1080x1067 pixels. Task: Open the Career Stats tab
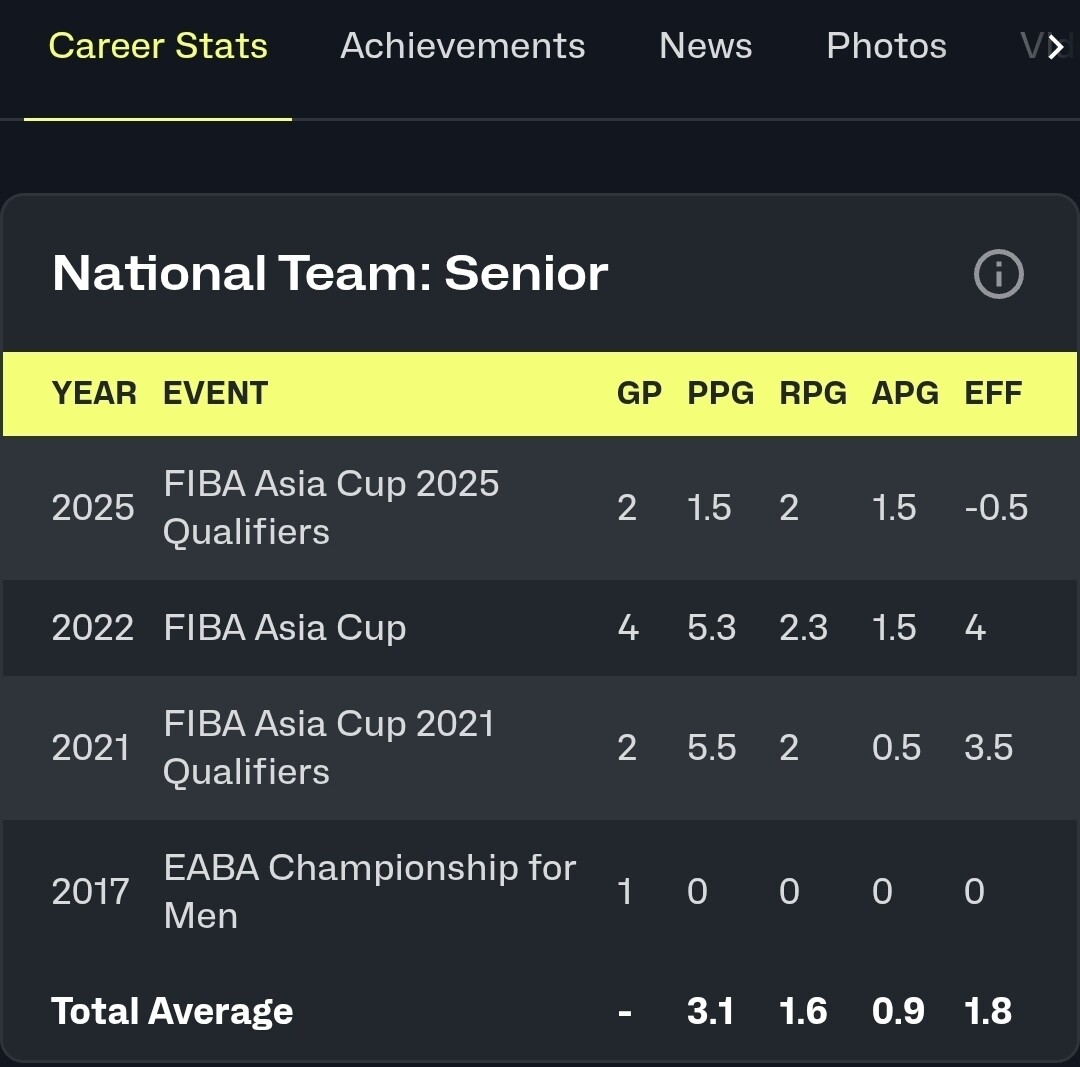click(158, 46)
